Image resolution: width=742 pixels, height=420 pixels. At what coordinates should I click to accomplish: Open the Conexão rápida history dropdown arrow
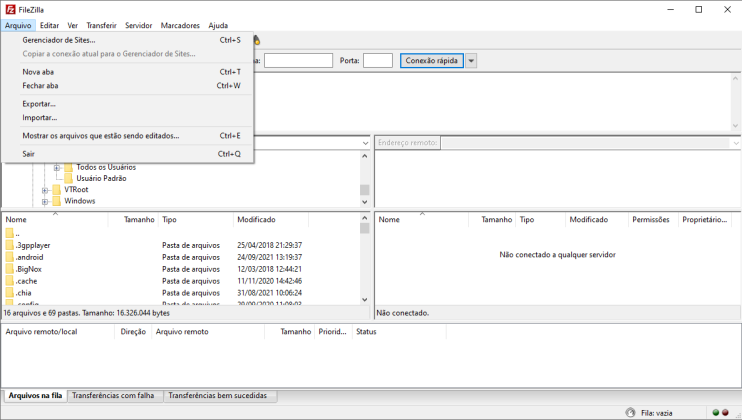coord(471,61)
